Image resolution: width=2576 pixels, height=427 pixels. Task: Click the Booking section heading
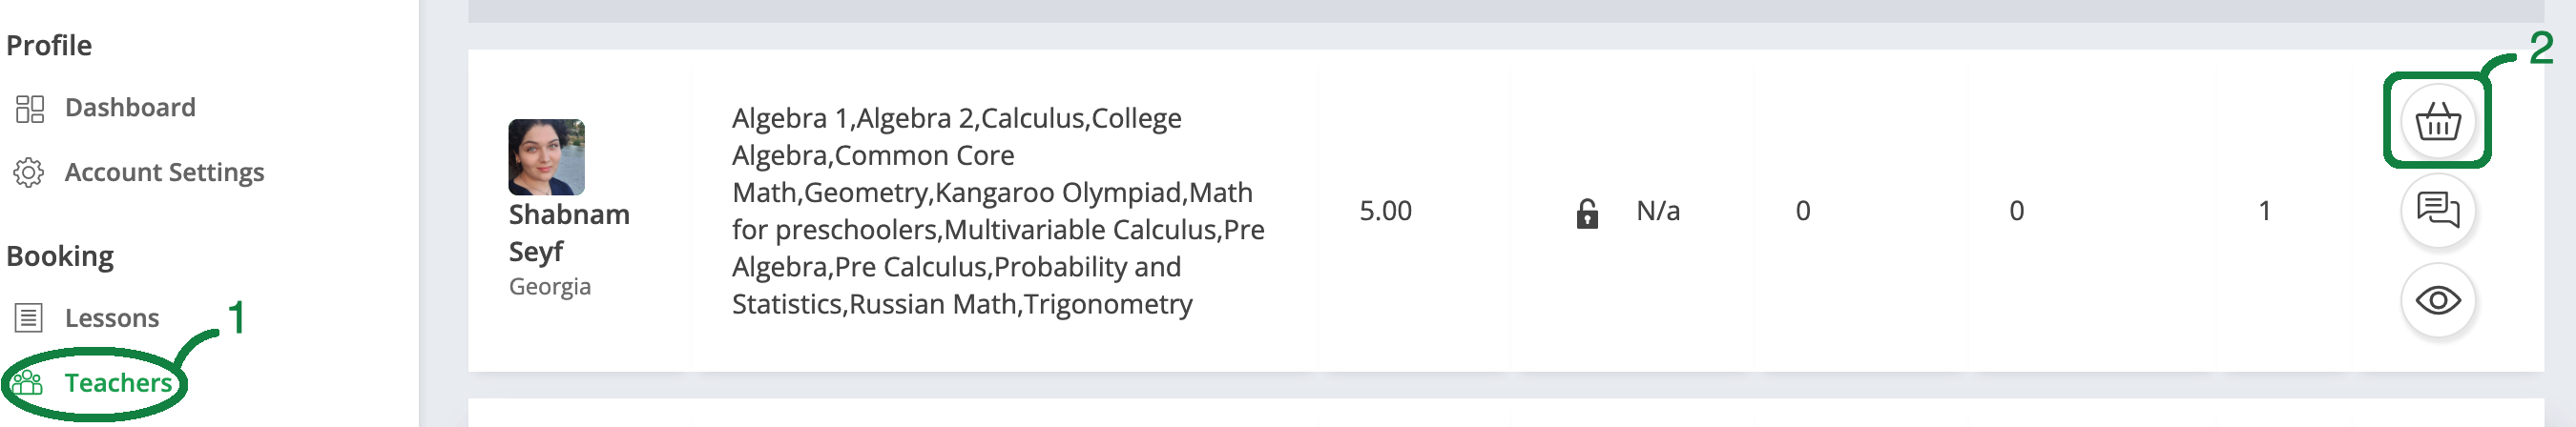[60, 257]
